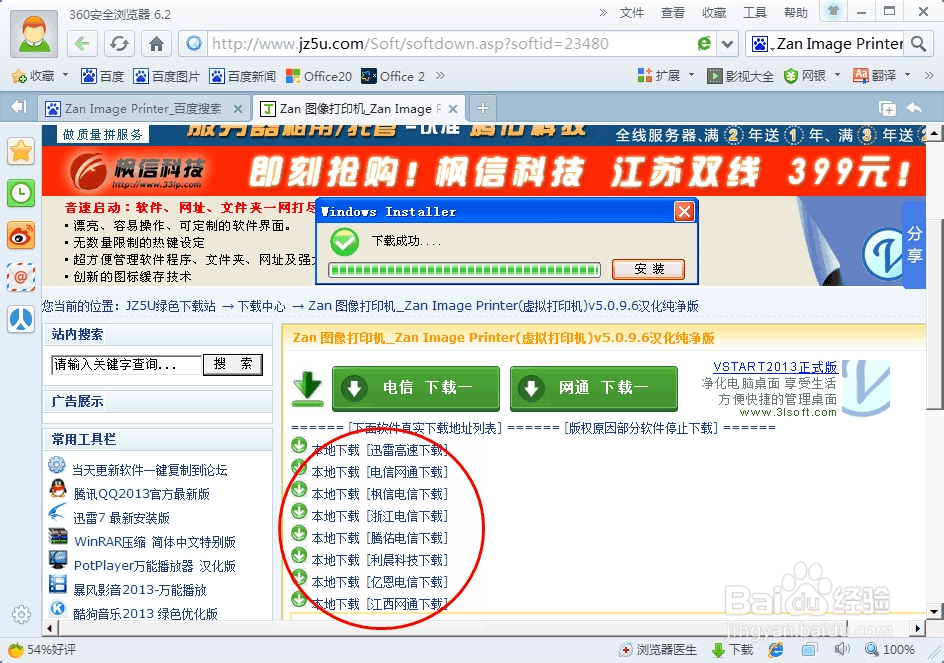
Task: Open a new tab with plus button
Action: [x=482, y=108]
